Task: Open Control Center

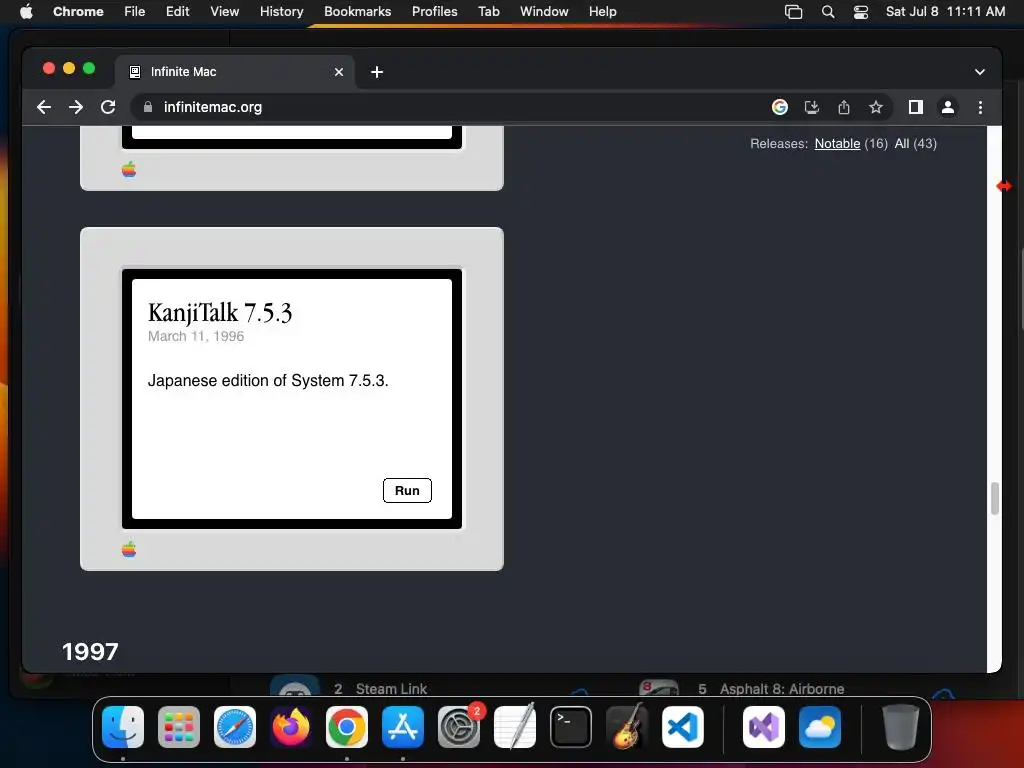Action: (x=861, y=12)
